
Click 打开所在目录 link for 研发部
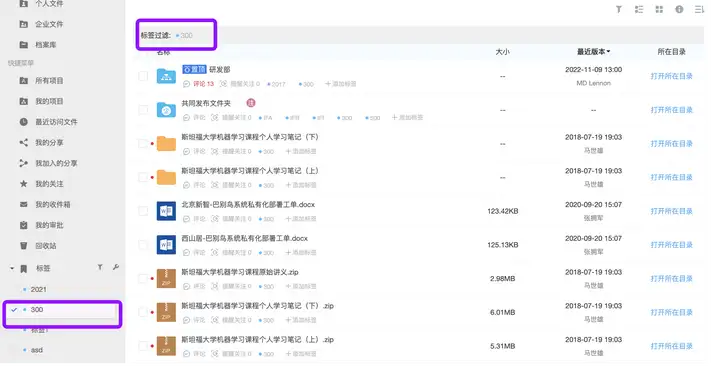click(671, 76)
